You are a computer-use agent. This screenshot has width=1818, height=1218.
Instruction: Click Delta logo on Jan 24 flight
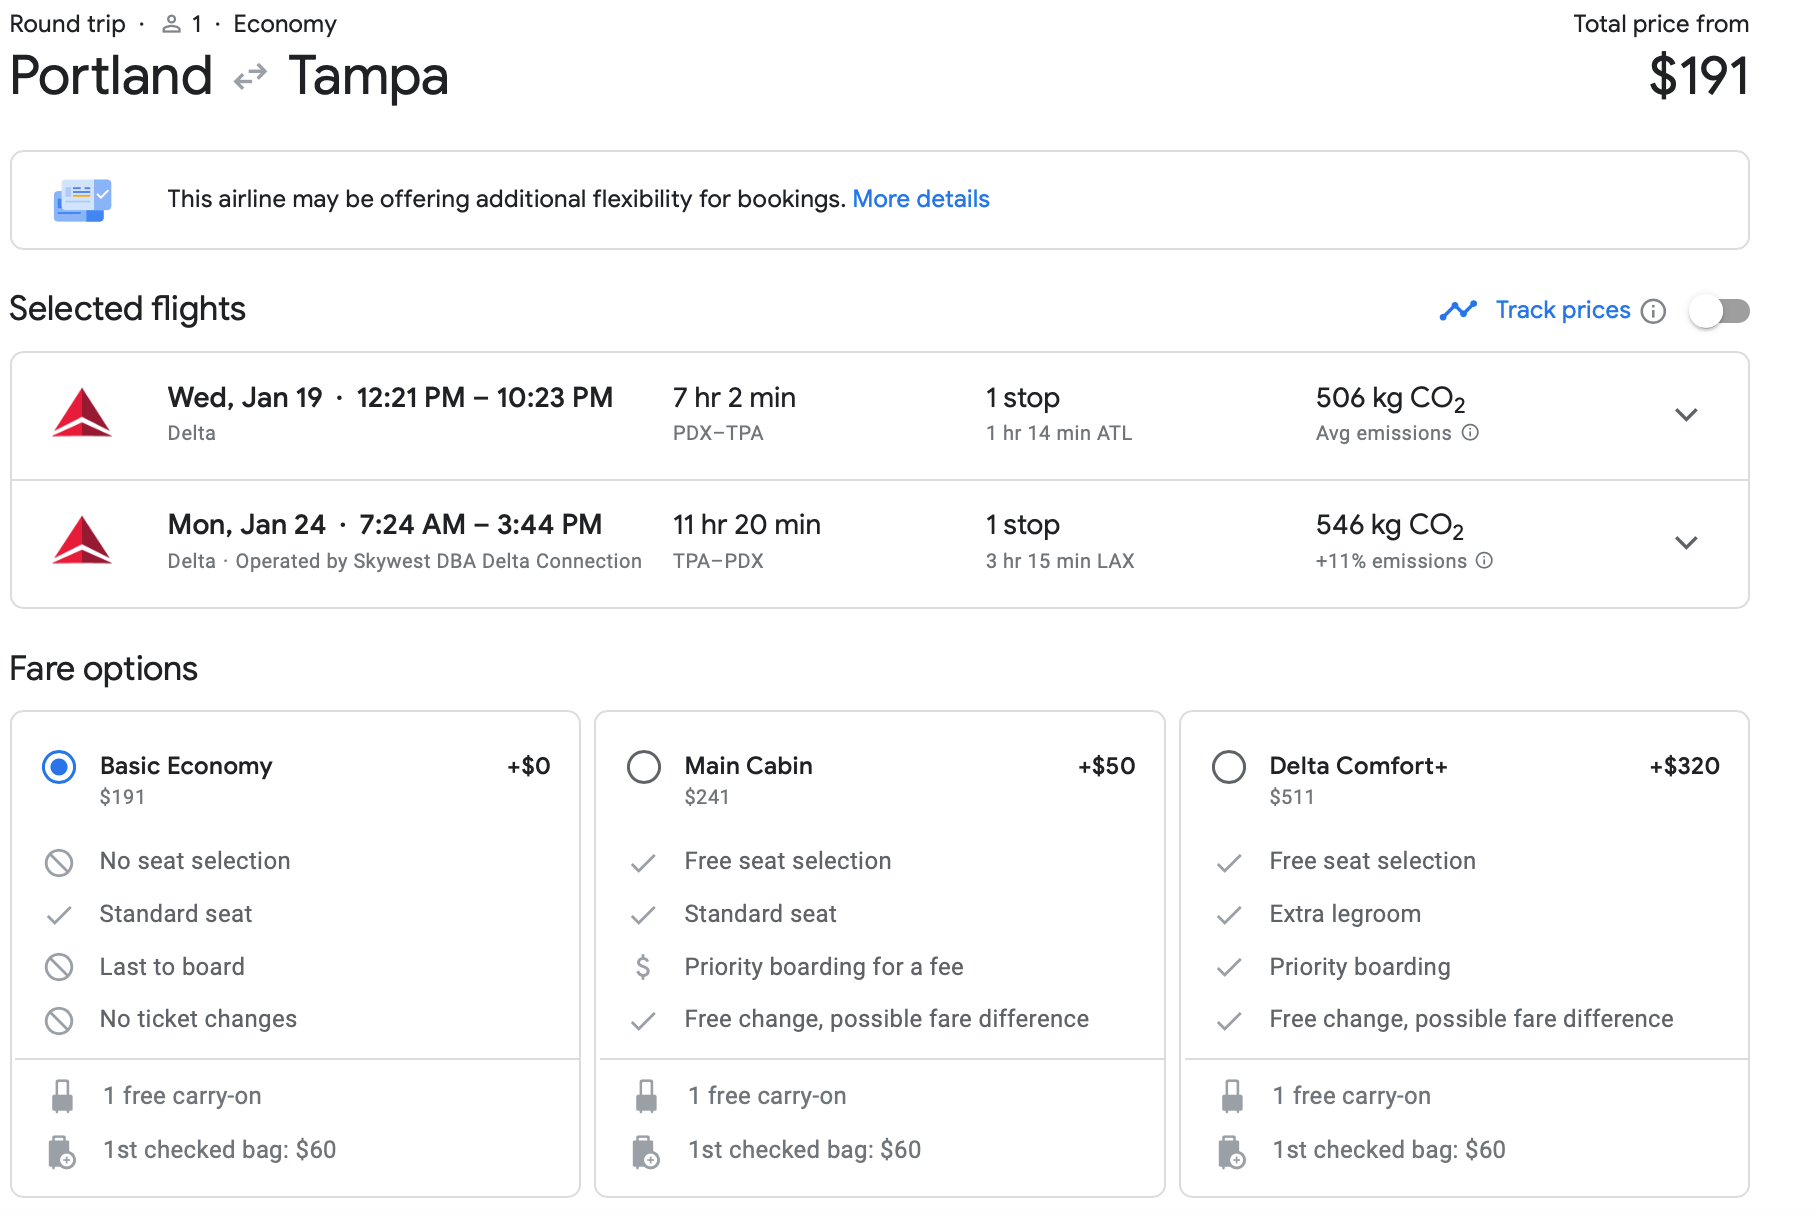(x=82, y=541)
